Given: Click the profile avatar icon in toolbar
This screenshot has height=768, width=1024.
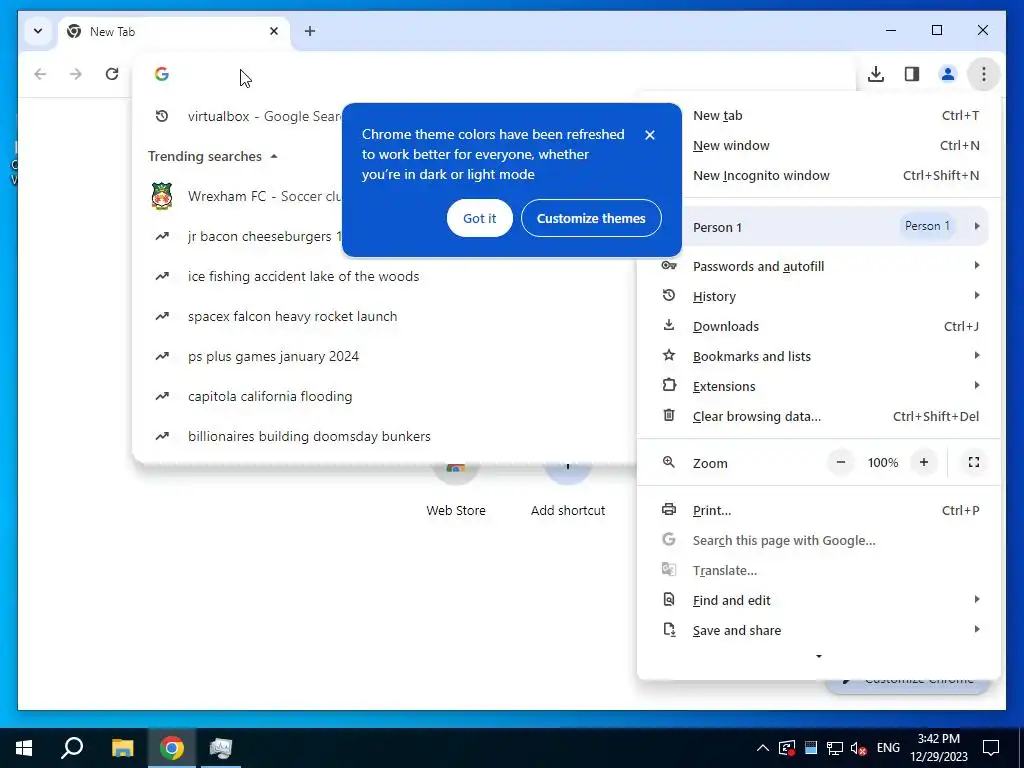Looking at the screenshot, I should click(948, 74).
